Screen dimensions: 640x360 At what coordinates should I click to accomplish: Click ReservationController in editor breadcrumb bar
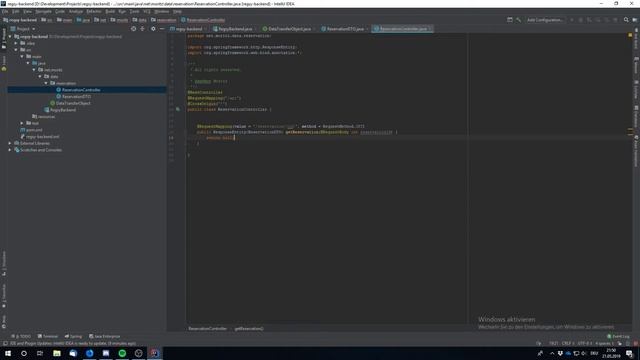click(x=207, y=329)
